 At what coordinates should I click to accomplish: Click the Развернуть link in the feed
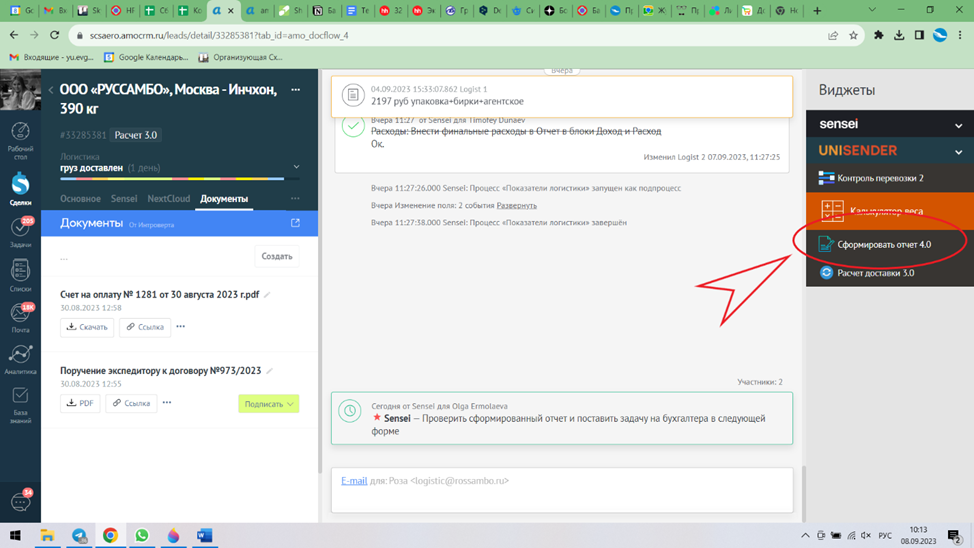(516, 205)
